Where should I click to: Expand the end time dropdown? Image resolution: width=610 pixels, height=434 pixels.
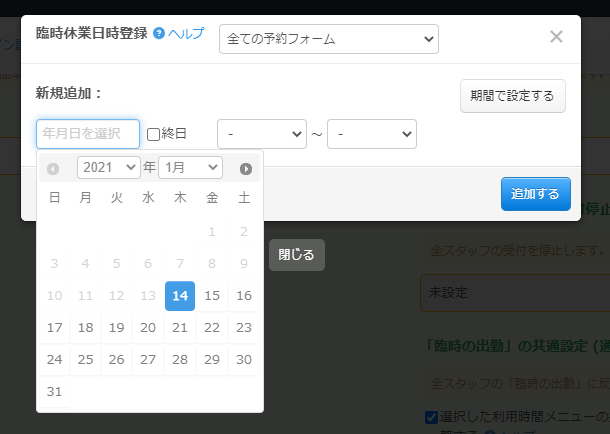[371, 134]
